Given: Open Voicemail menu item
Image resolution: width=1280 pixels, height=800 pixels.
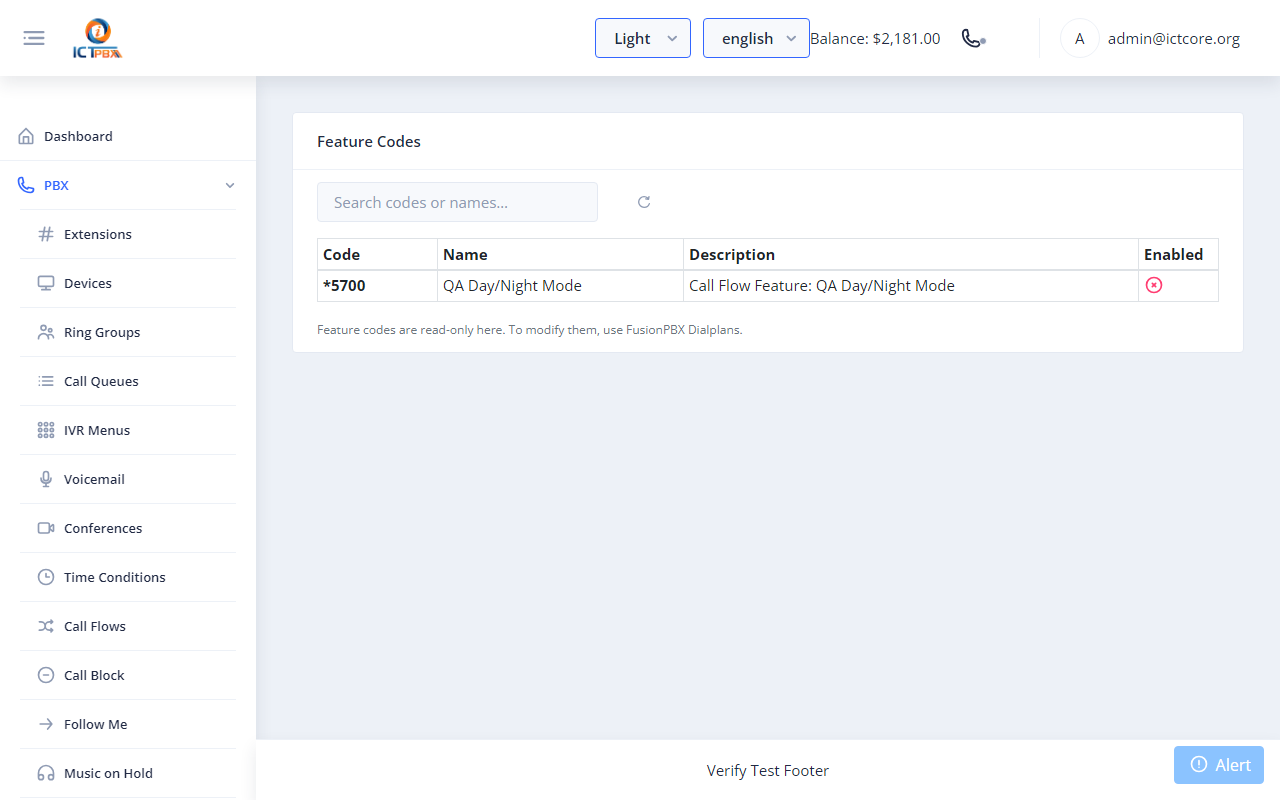Looking at the screenshot, I should point(128,479).
